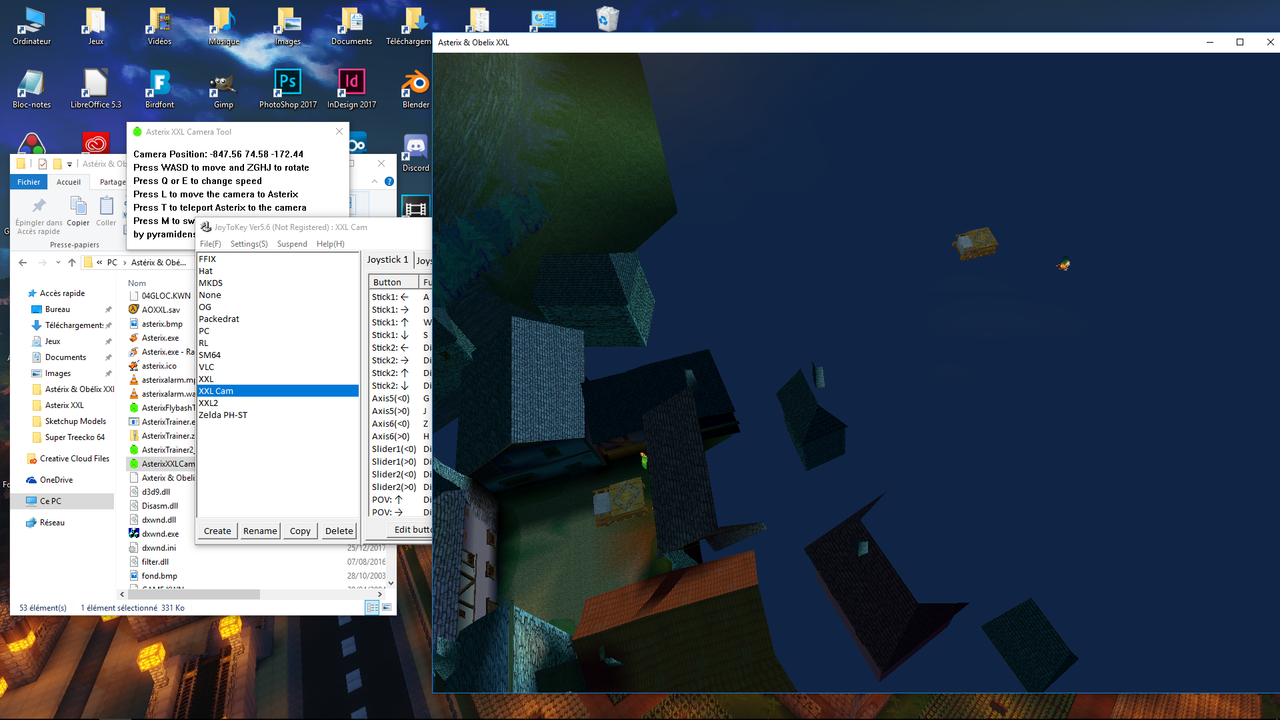Open the Vidéos desktop folder
The width and height of the screenshot is (1280, 720).
click(159, 26)
